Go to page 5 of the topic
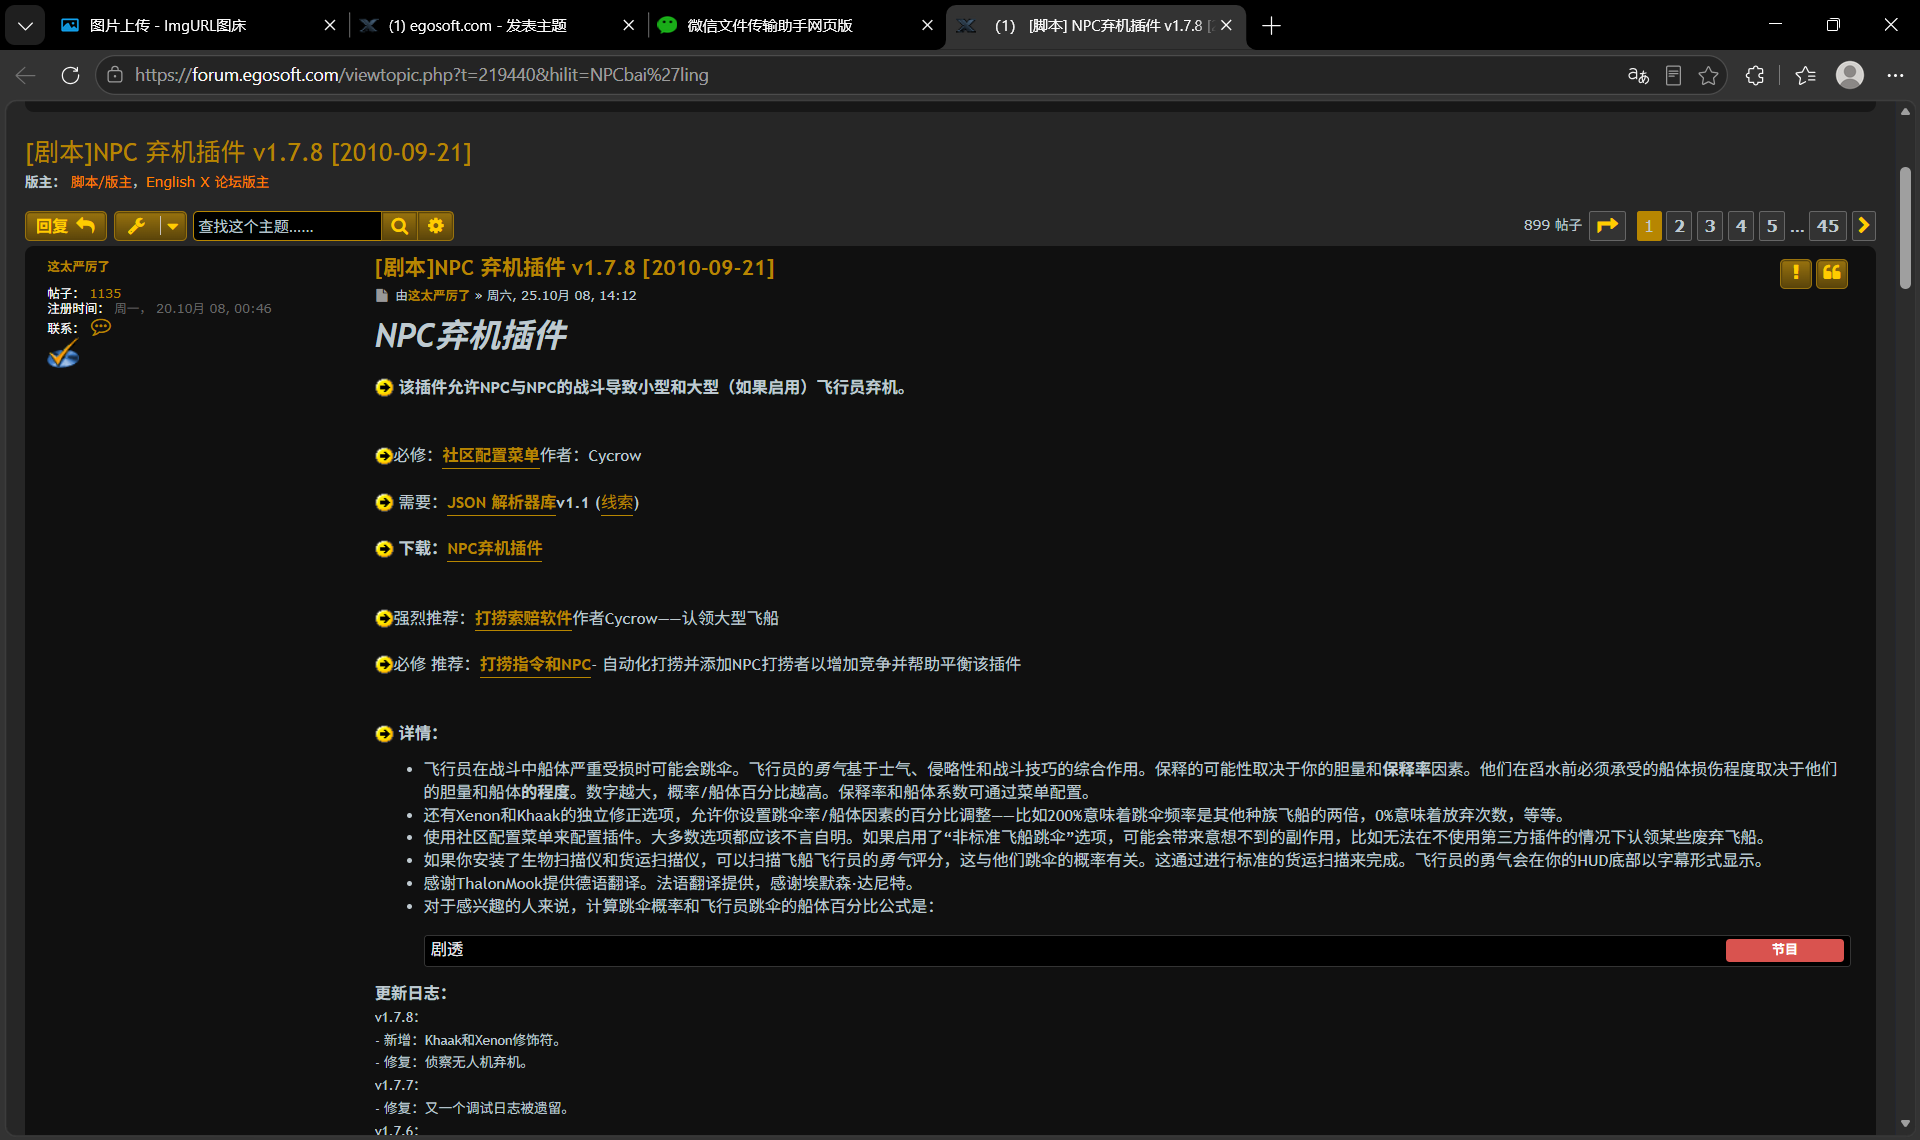The height and width of the screenshot is (1140, 1920). click(x=1772, y=226)
